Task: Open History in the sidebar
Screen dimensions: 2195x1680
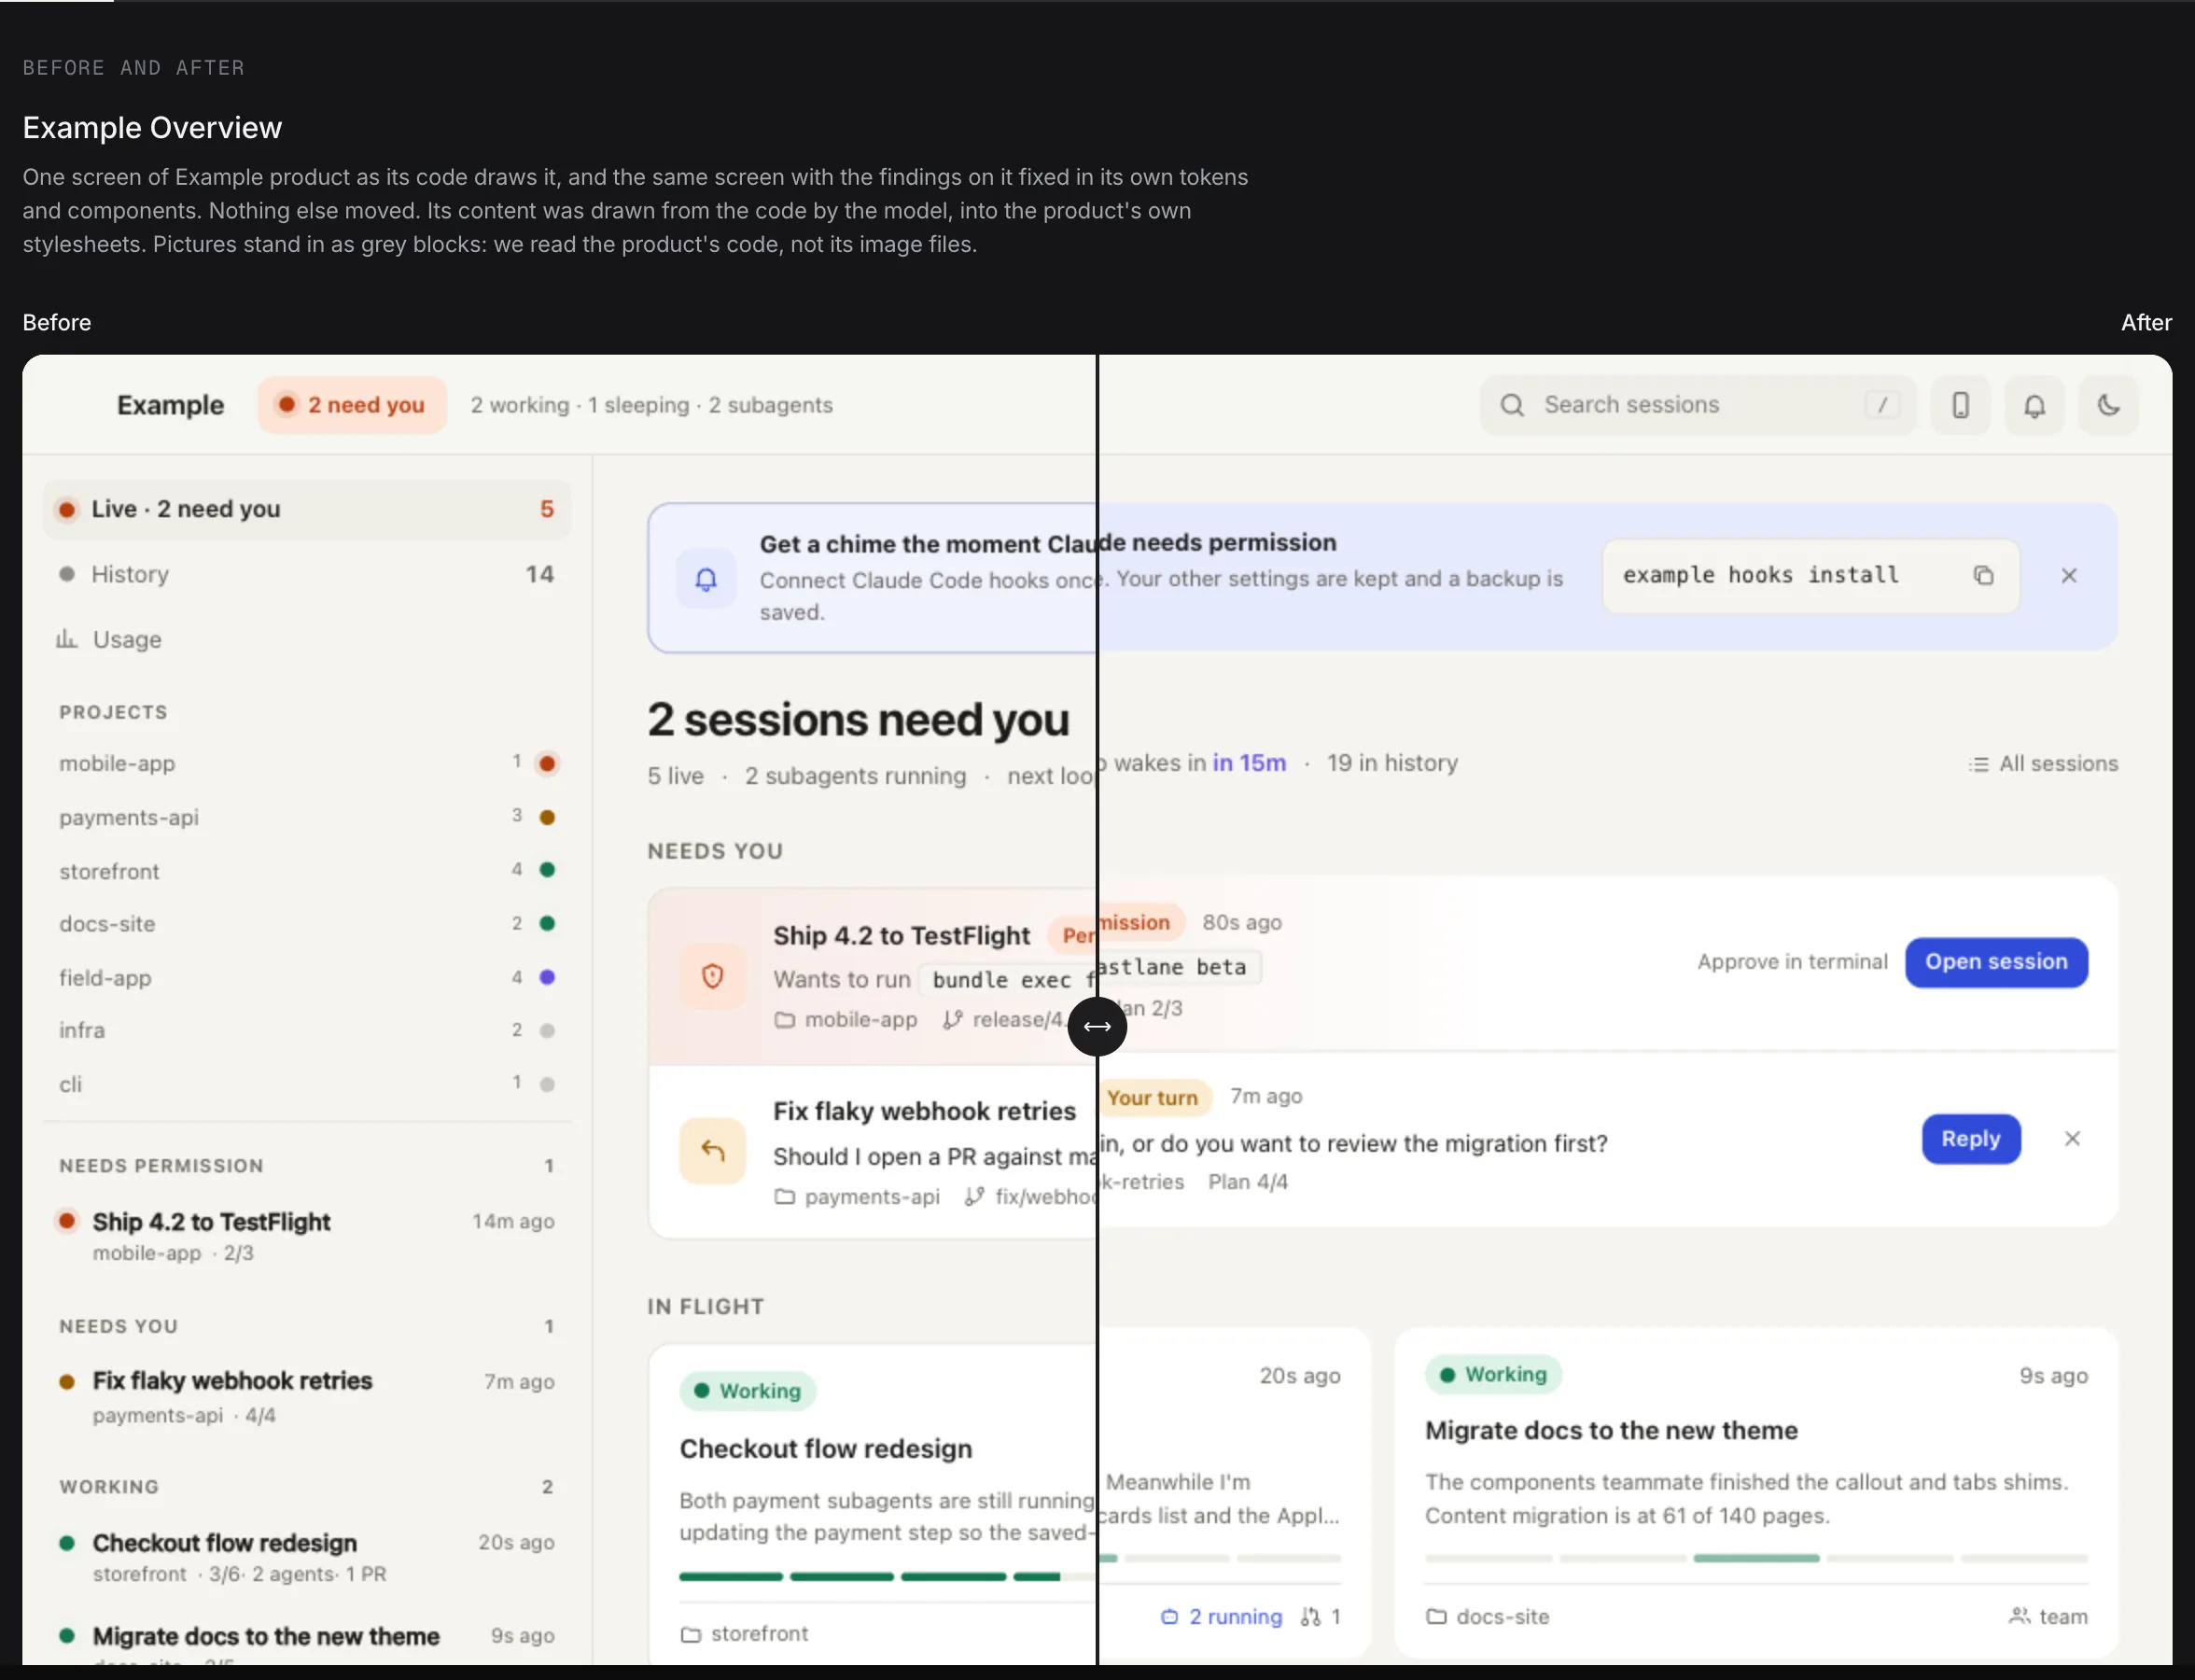Action: pyautogui.click(x=307, y=574)
